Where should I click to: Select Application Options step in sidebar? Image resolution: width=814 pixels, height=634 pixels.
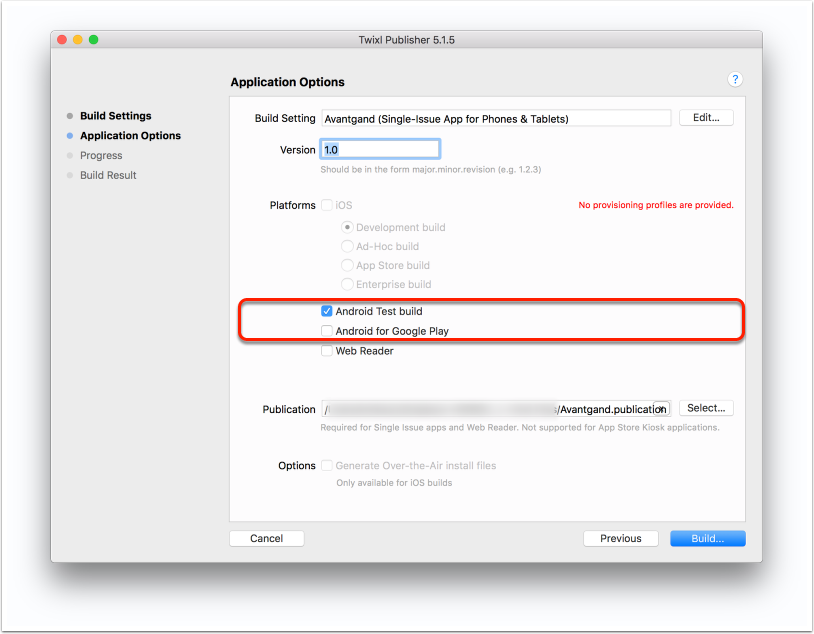coord(130,136)
